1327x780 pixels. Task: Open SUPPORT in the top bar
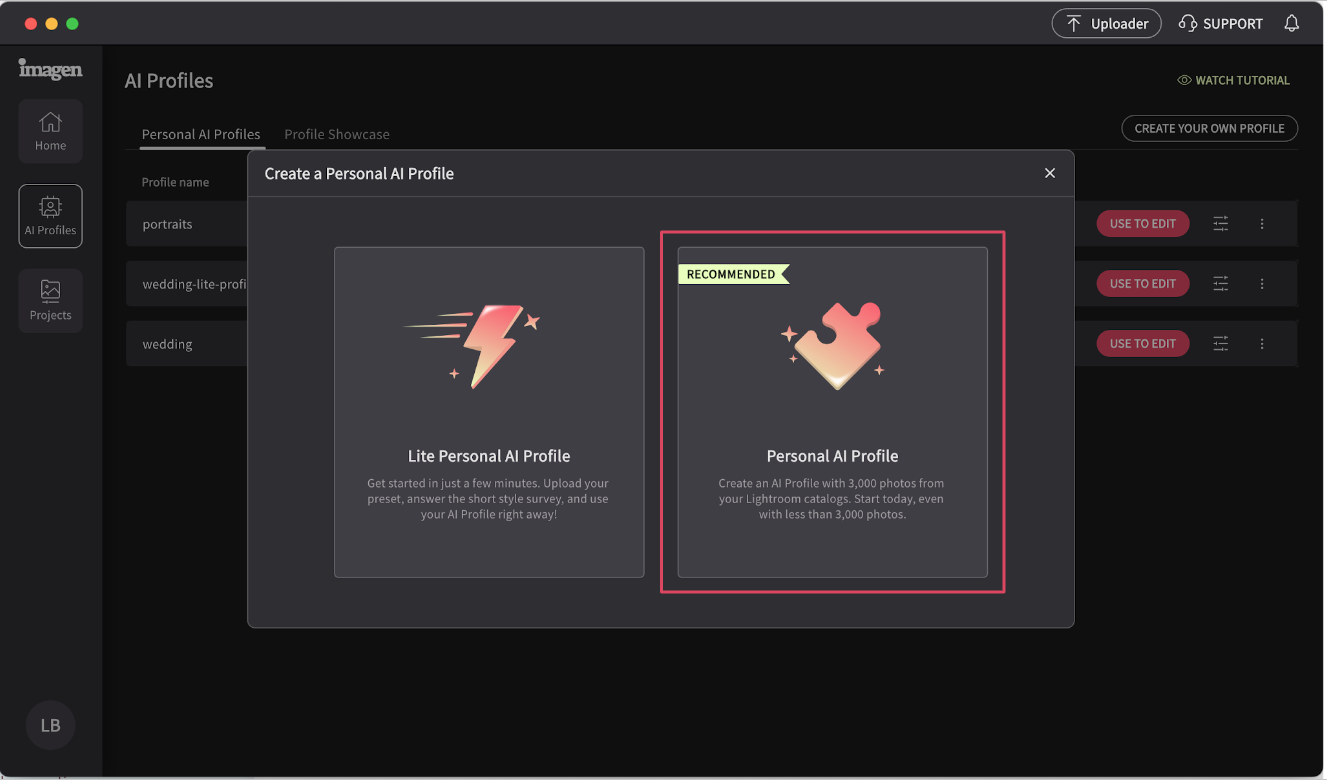(x=1220, y=24)
